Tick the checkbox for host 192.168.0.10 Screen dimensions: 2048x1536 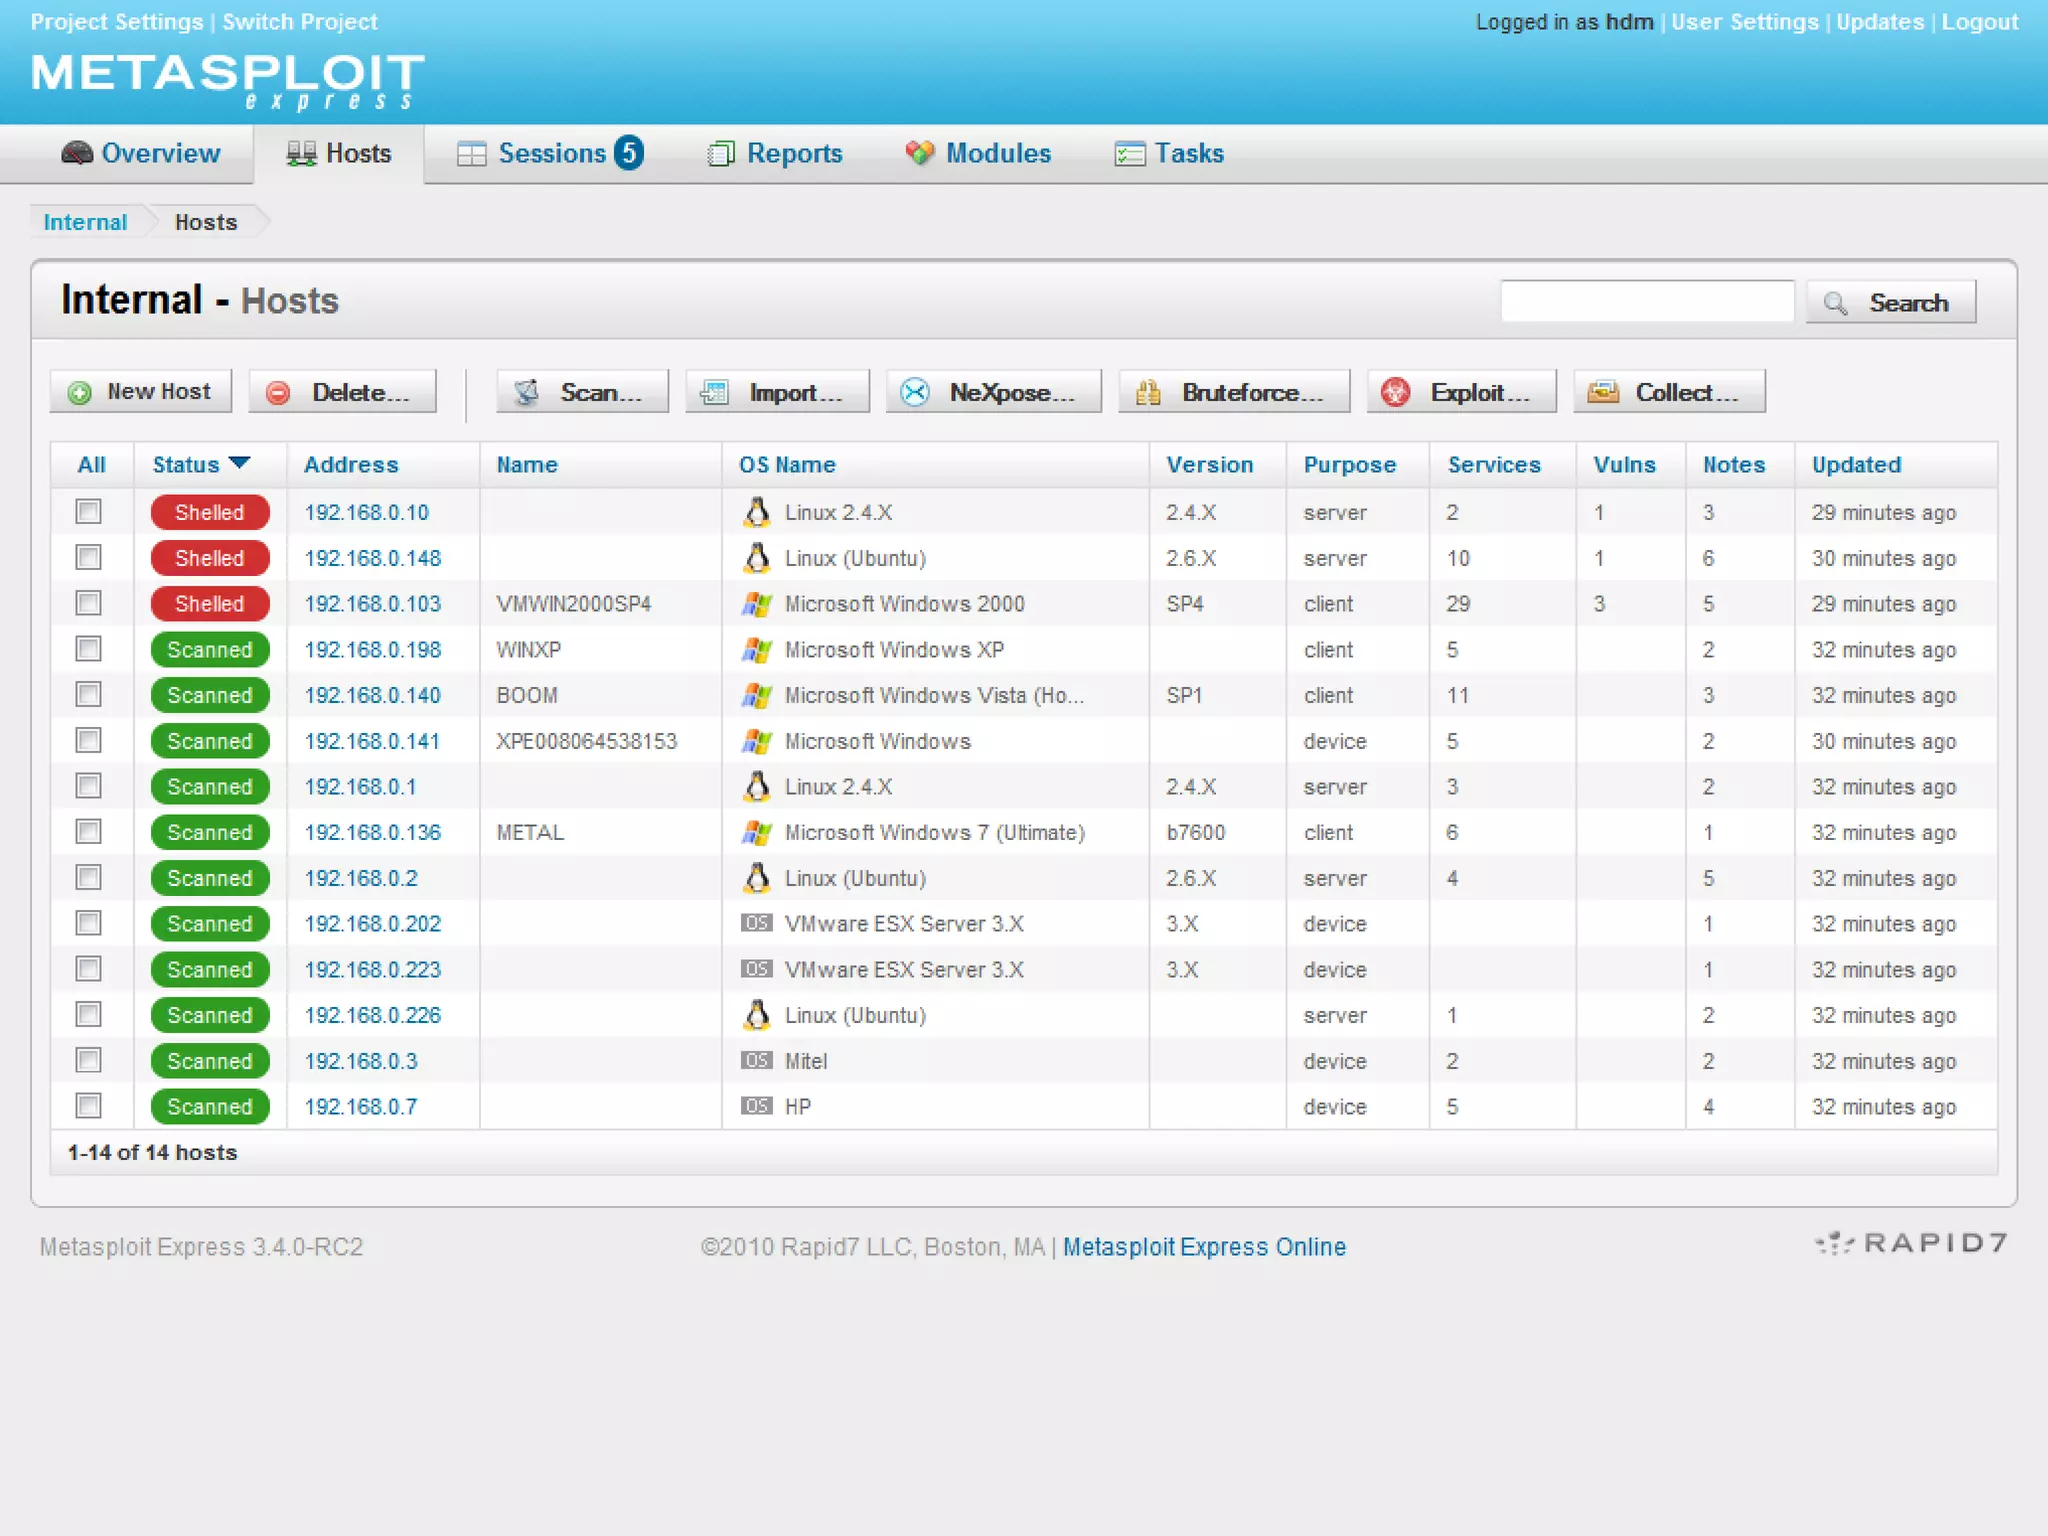click(x=89, y=512)
